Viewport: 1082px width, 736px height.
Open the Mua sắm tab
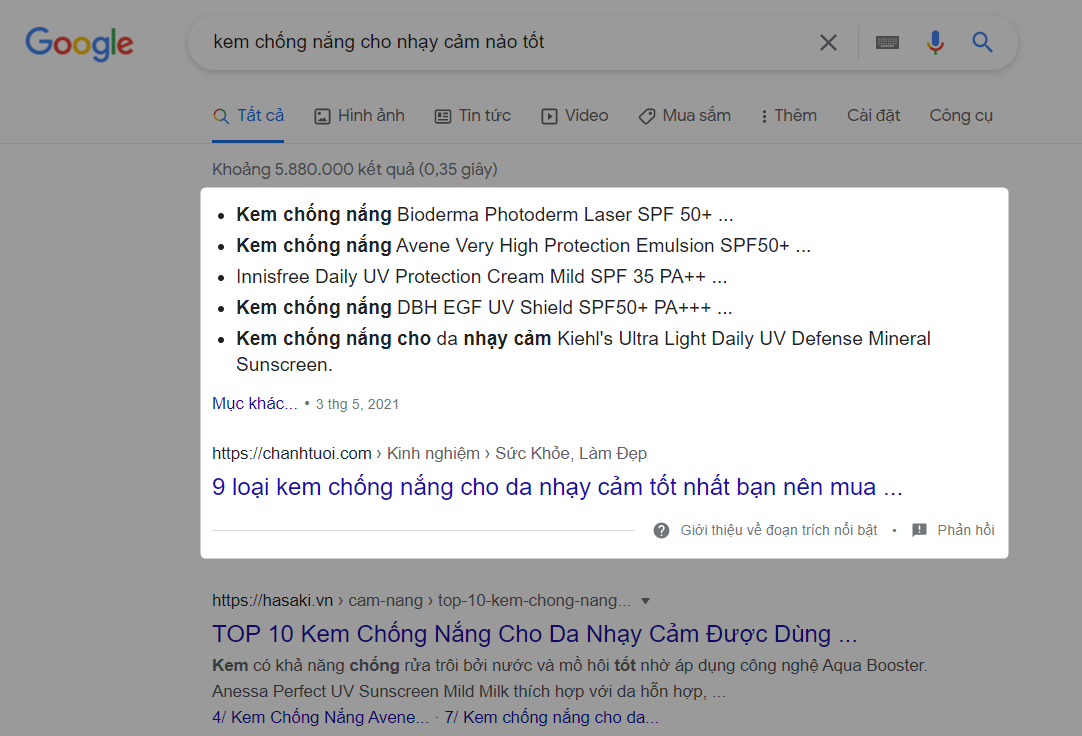[x=685, y=116]
